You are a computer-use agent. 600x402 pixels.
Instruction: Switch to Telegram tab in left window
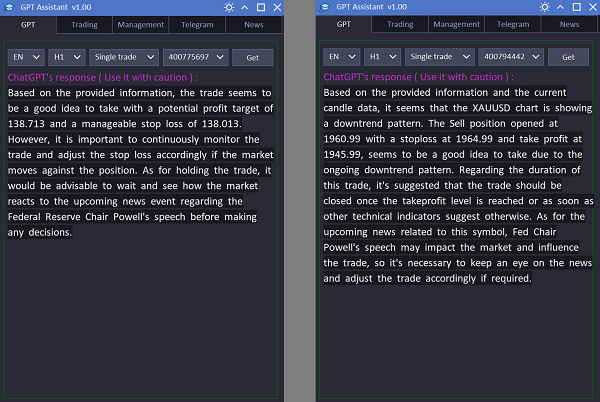(197, 25)
